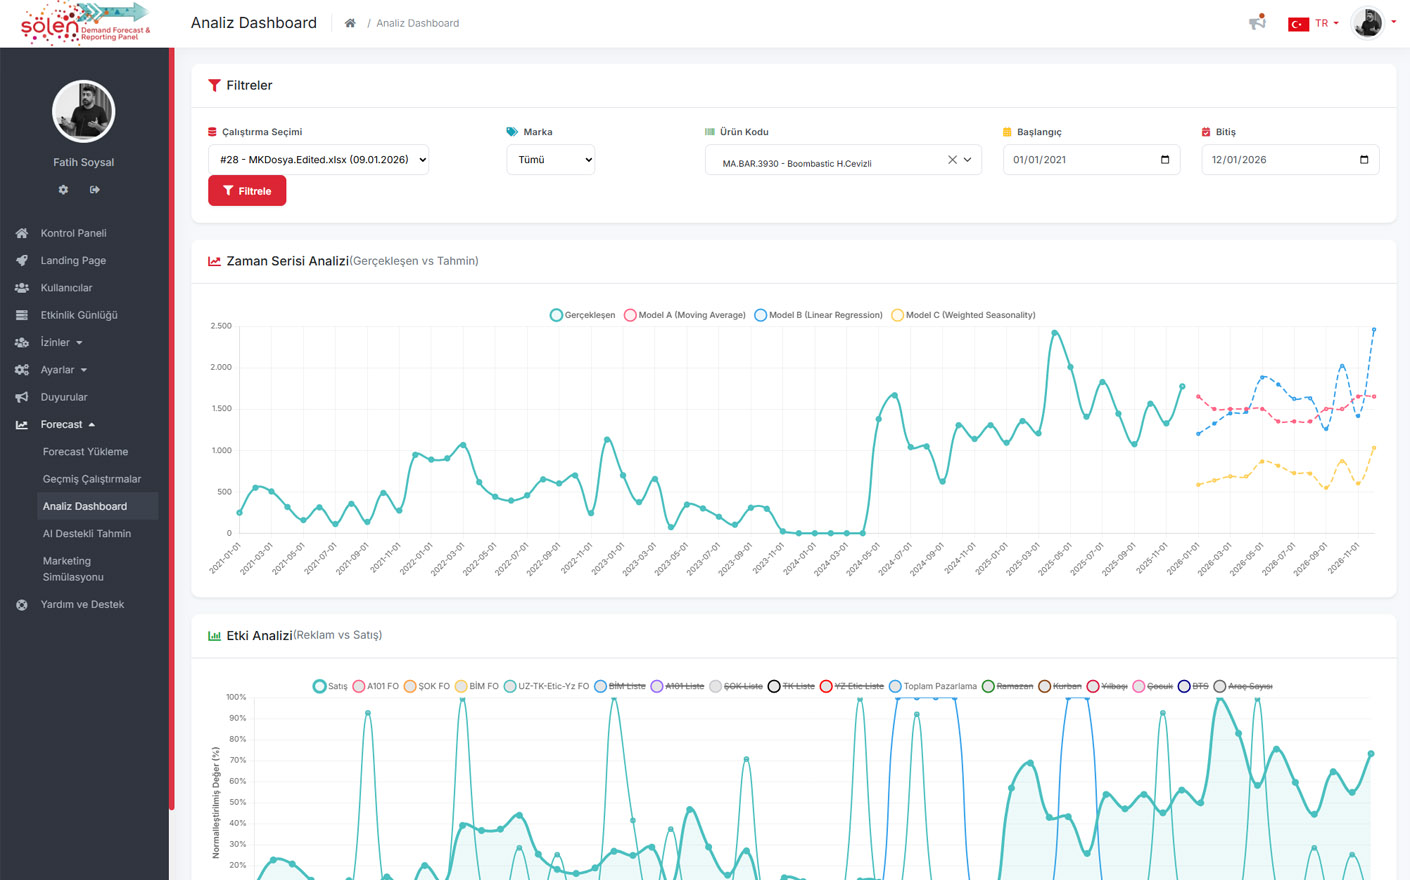Open the TR language dropdown

[x=1313, y=23]
